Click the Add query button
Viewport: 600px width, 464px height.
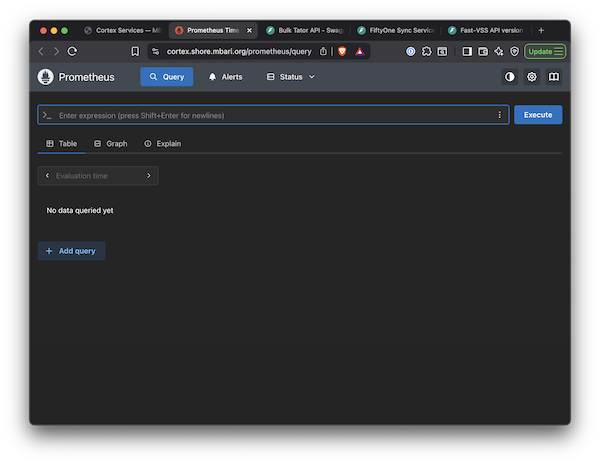tap(71, 251)
